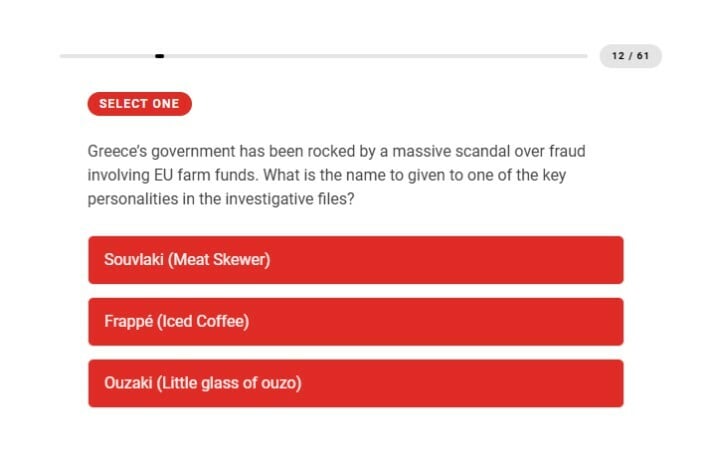Pick the Ouzaki (Little glass of ouzo) answer
This screenshot has height=452, width=725.
coord(355,383)
